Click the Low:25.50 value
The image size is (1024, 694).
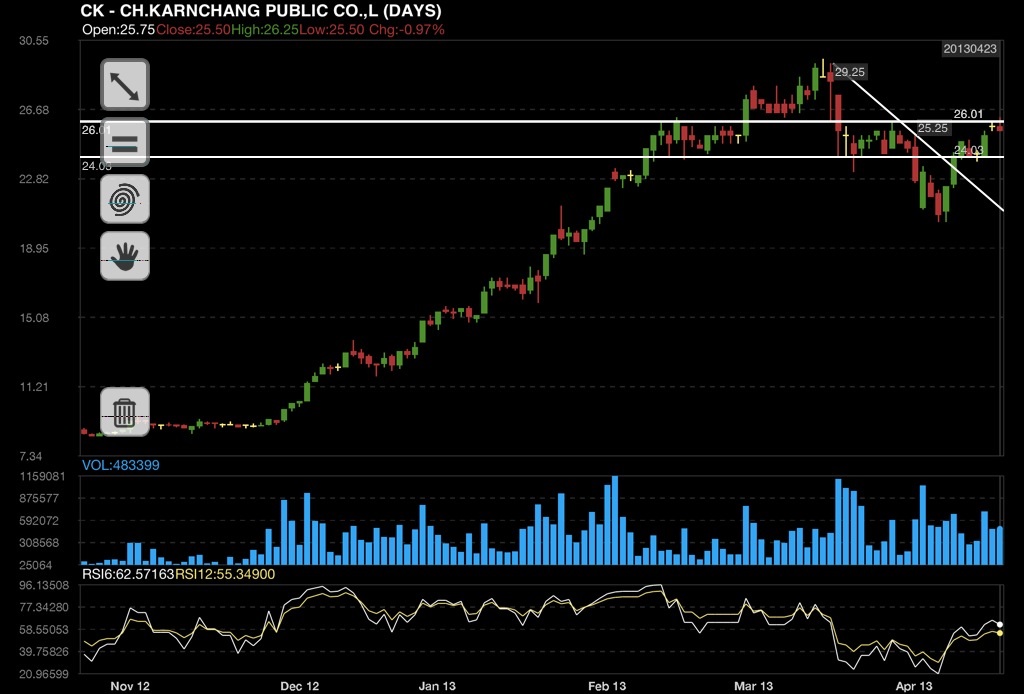pos(332,29)
